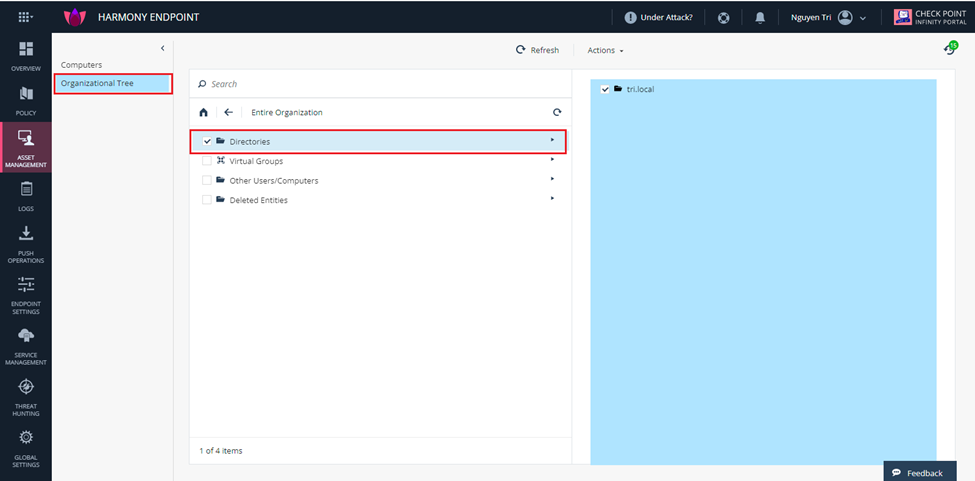The image size is (975, 481).
Task: Select Organizational Tree menu item
Action: point(113,83)
